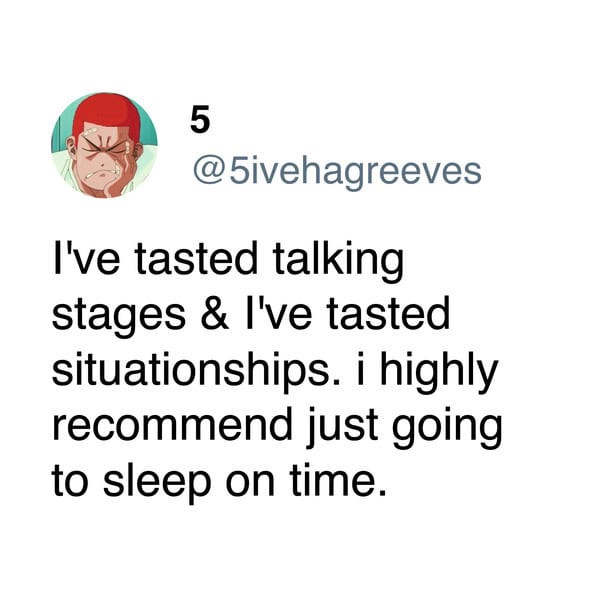This screenshot has width=599, height=599.
Task: Click the word "time." ending the tweet
Action: coord(338,479)
